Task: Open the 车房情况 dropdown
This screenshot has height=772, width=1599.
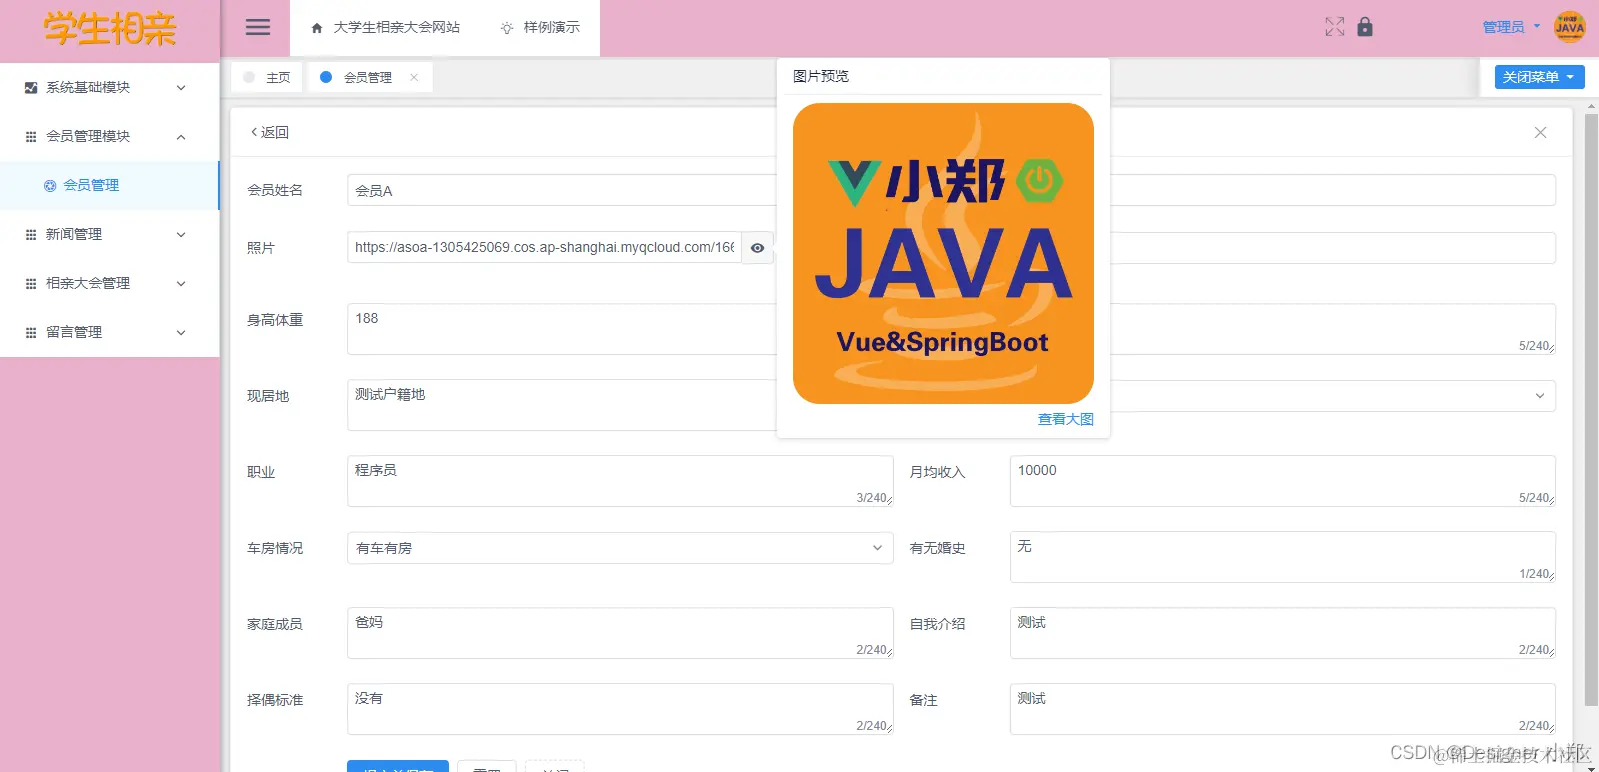Action: click(620, 548)
